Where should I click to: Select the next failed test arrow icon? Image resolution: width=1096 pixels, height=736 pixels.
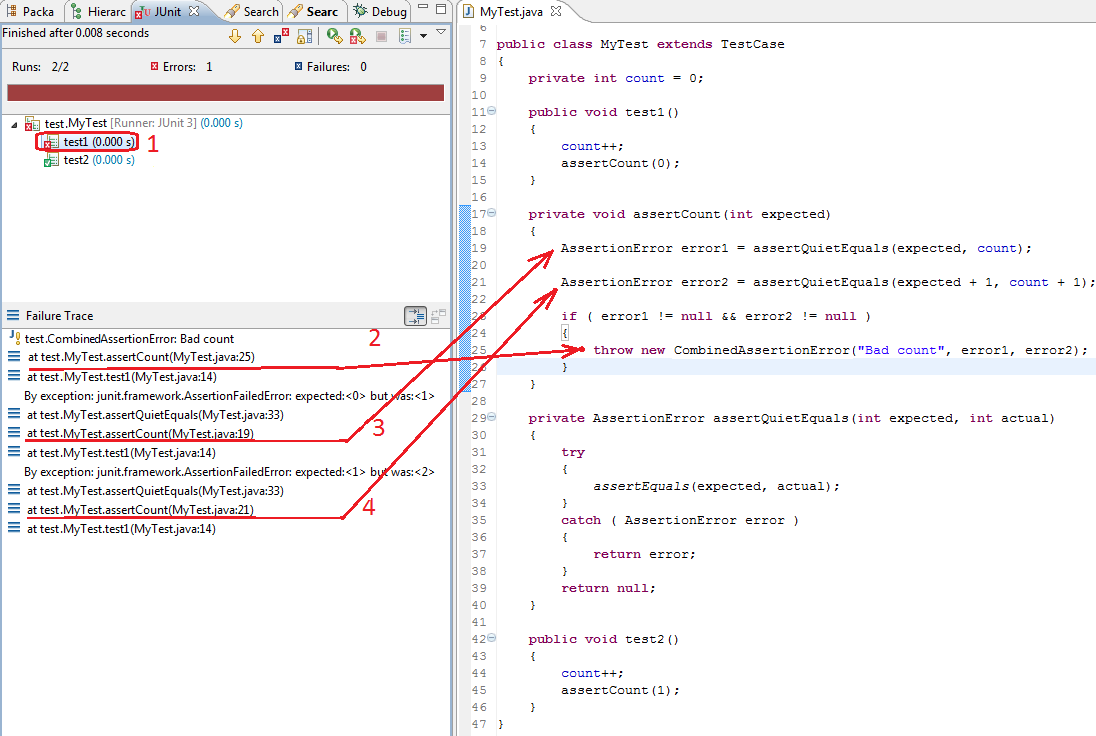point(234,36)
